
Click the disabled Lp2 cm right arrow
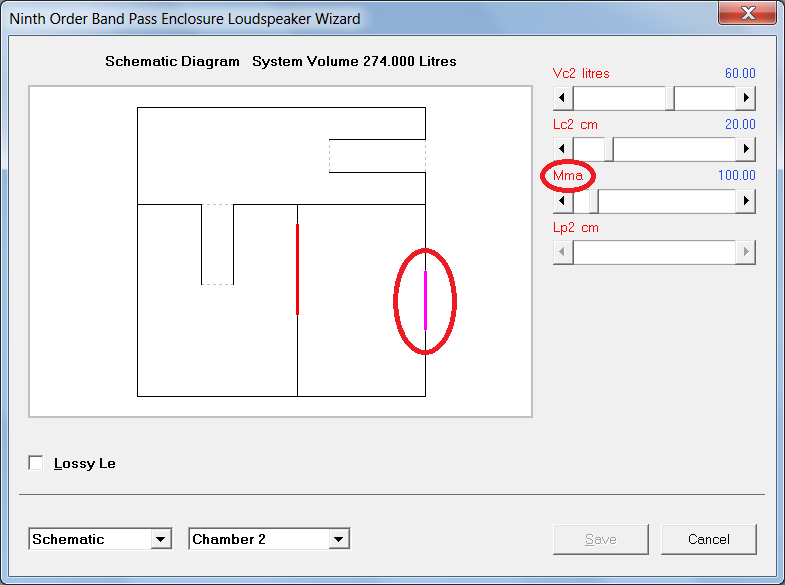pos(745,252)
